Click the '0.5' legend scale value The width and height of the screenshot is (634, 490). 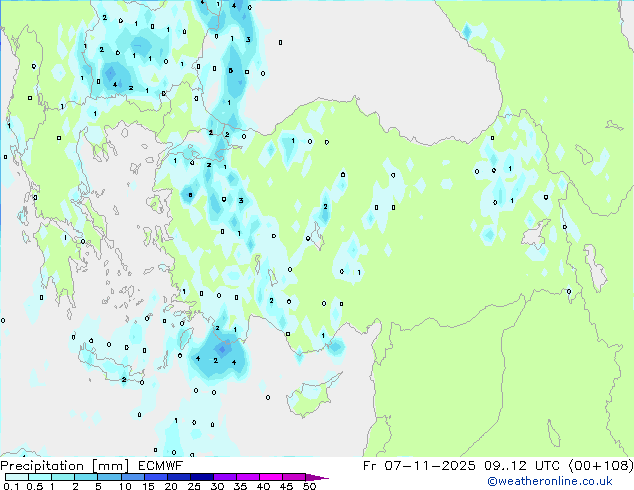pos(34,486)
